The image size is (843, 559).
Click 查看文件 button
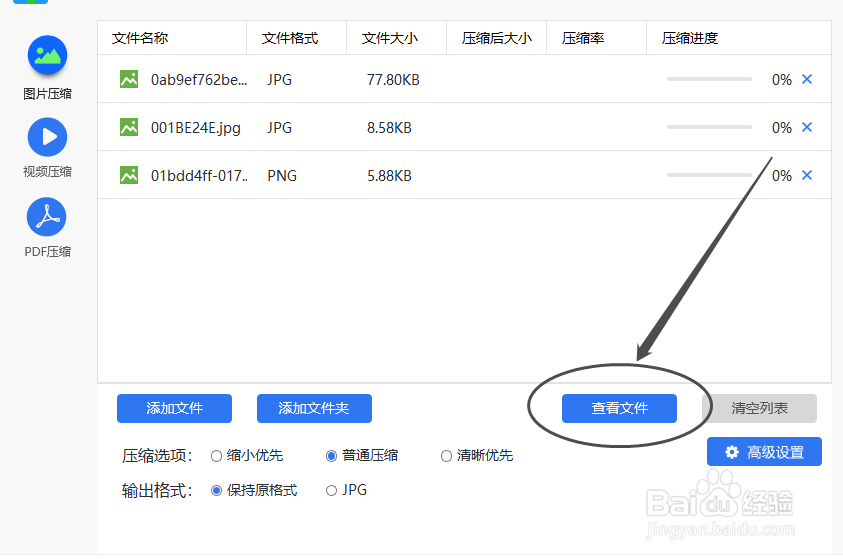(619, 408)
